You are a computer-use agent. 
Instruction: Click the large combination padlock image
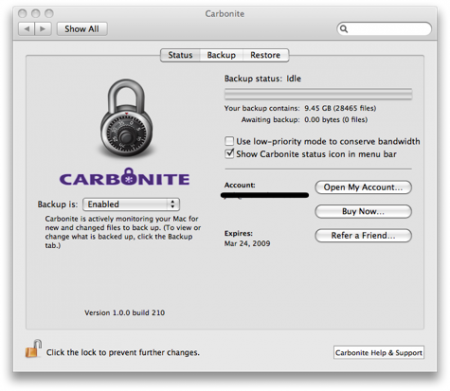click(126, 118)
